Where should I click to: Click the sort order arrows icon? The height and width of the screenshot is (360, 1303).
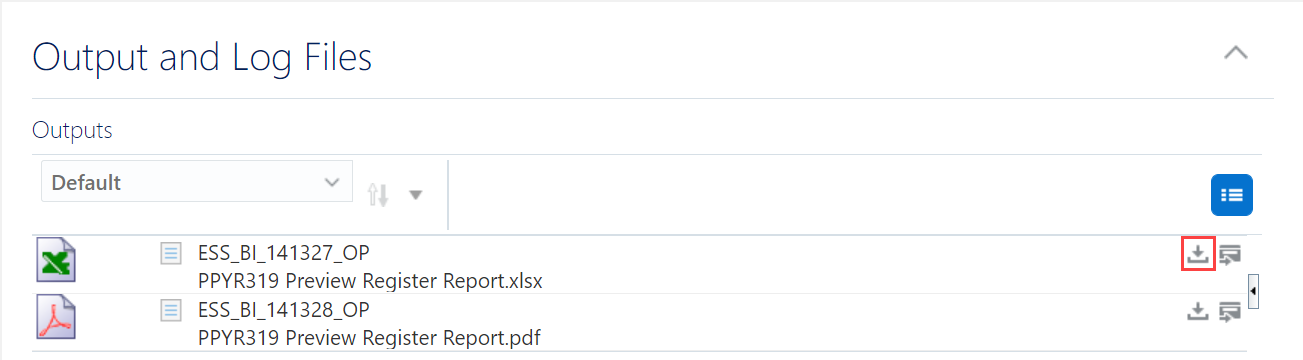pos(378,194)
